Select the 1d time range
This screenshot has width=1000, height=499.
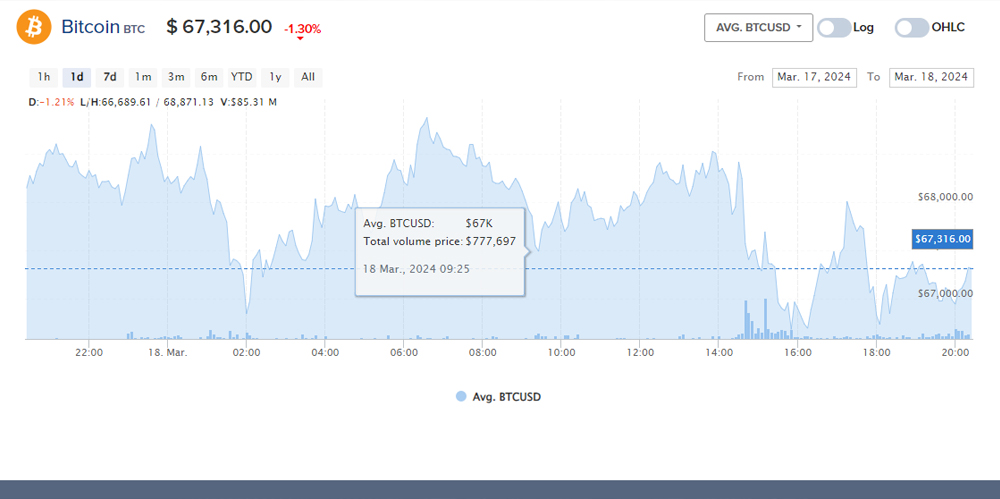[76, 77]
